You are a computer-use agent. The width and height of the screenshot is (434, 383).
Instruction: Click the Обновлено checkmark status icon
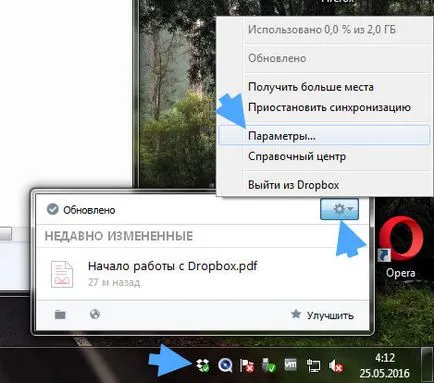click(x=53, y=209)
